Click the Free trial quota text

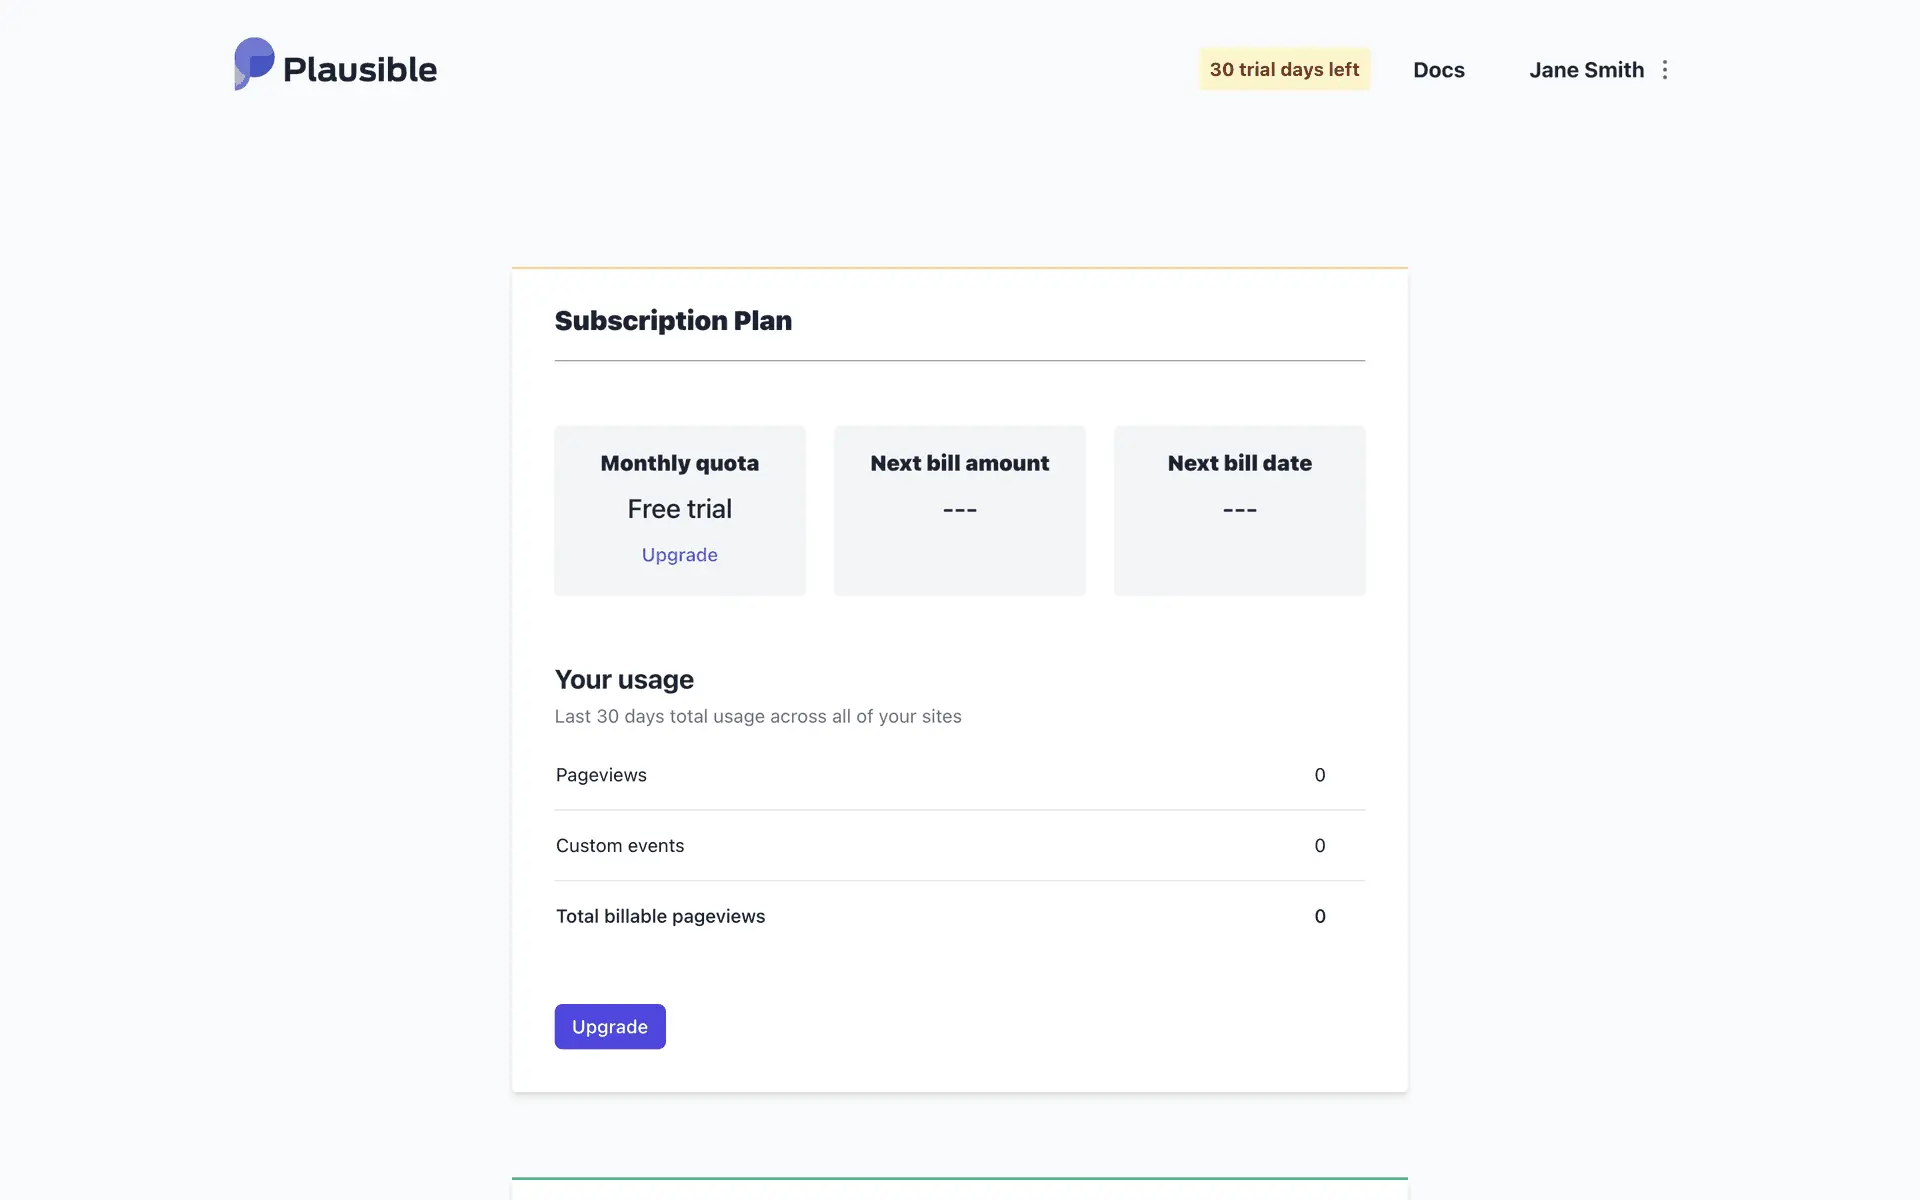679,509
